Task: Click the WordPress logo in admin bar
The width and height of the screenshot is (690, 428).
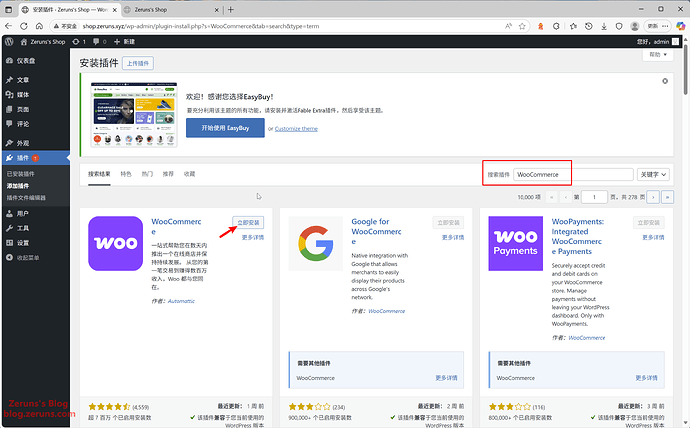Action: pos(9,42)
